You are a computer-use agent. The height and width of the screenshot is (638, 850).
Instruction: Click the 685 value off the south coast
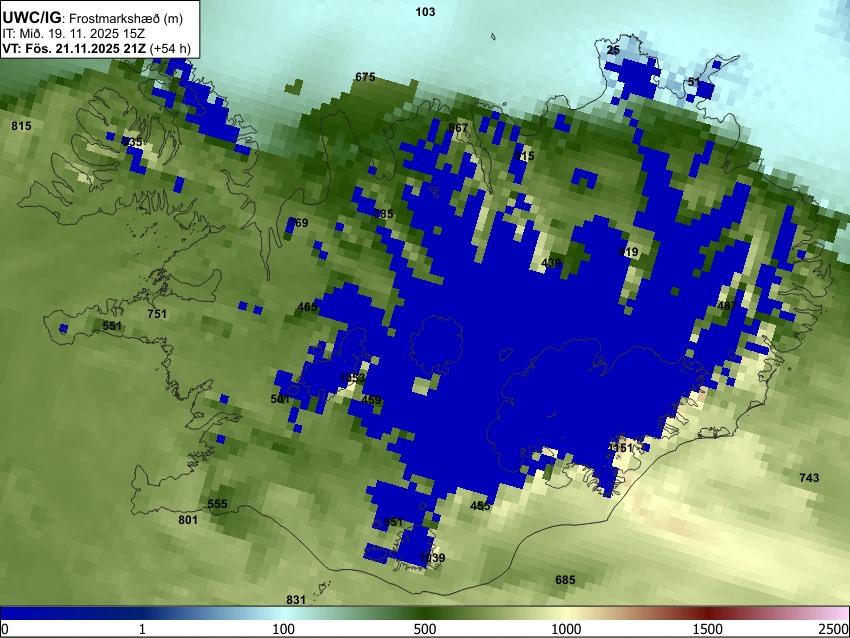pyautogui.click(x=565, y=580)
